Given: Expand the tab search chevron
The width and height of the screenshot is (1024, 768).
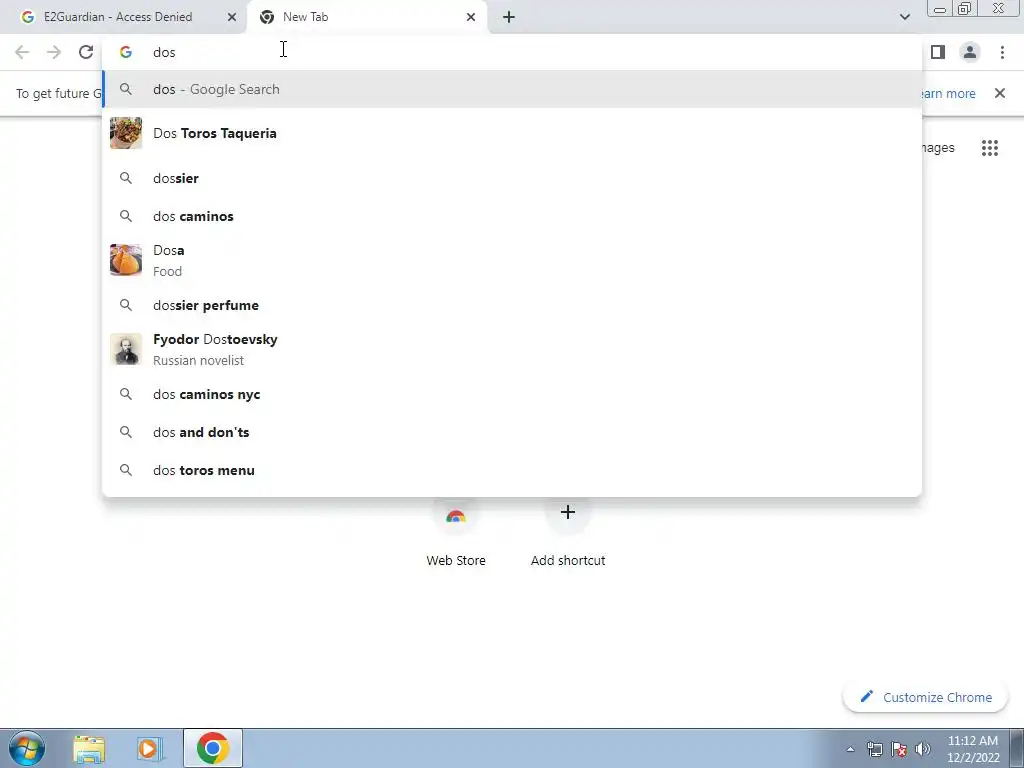Looking at the screenshot, I should (x=904, y=17).
